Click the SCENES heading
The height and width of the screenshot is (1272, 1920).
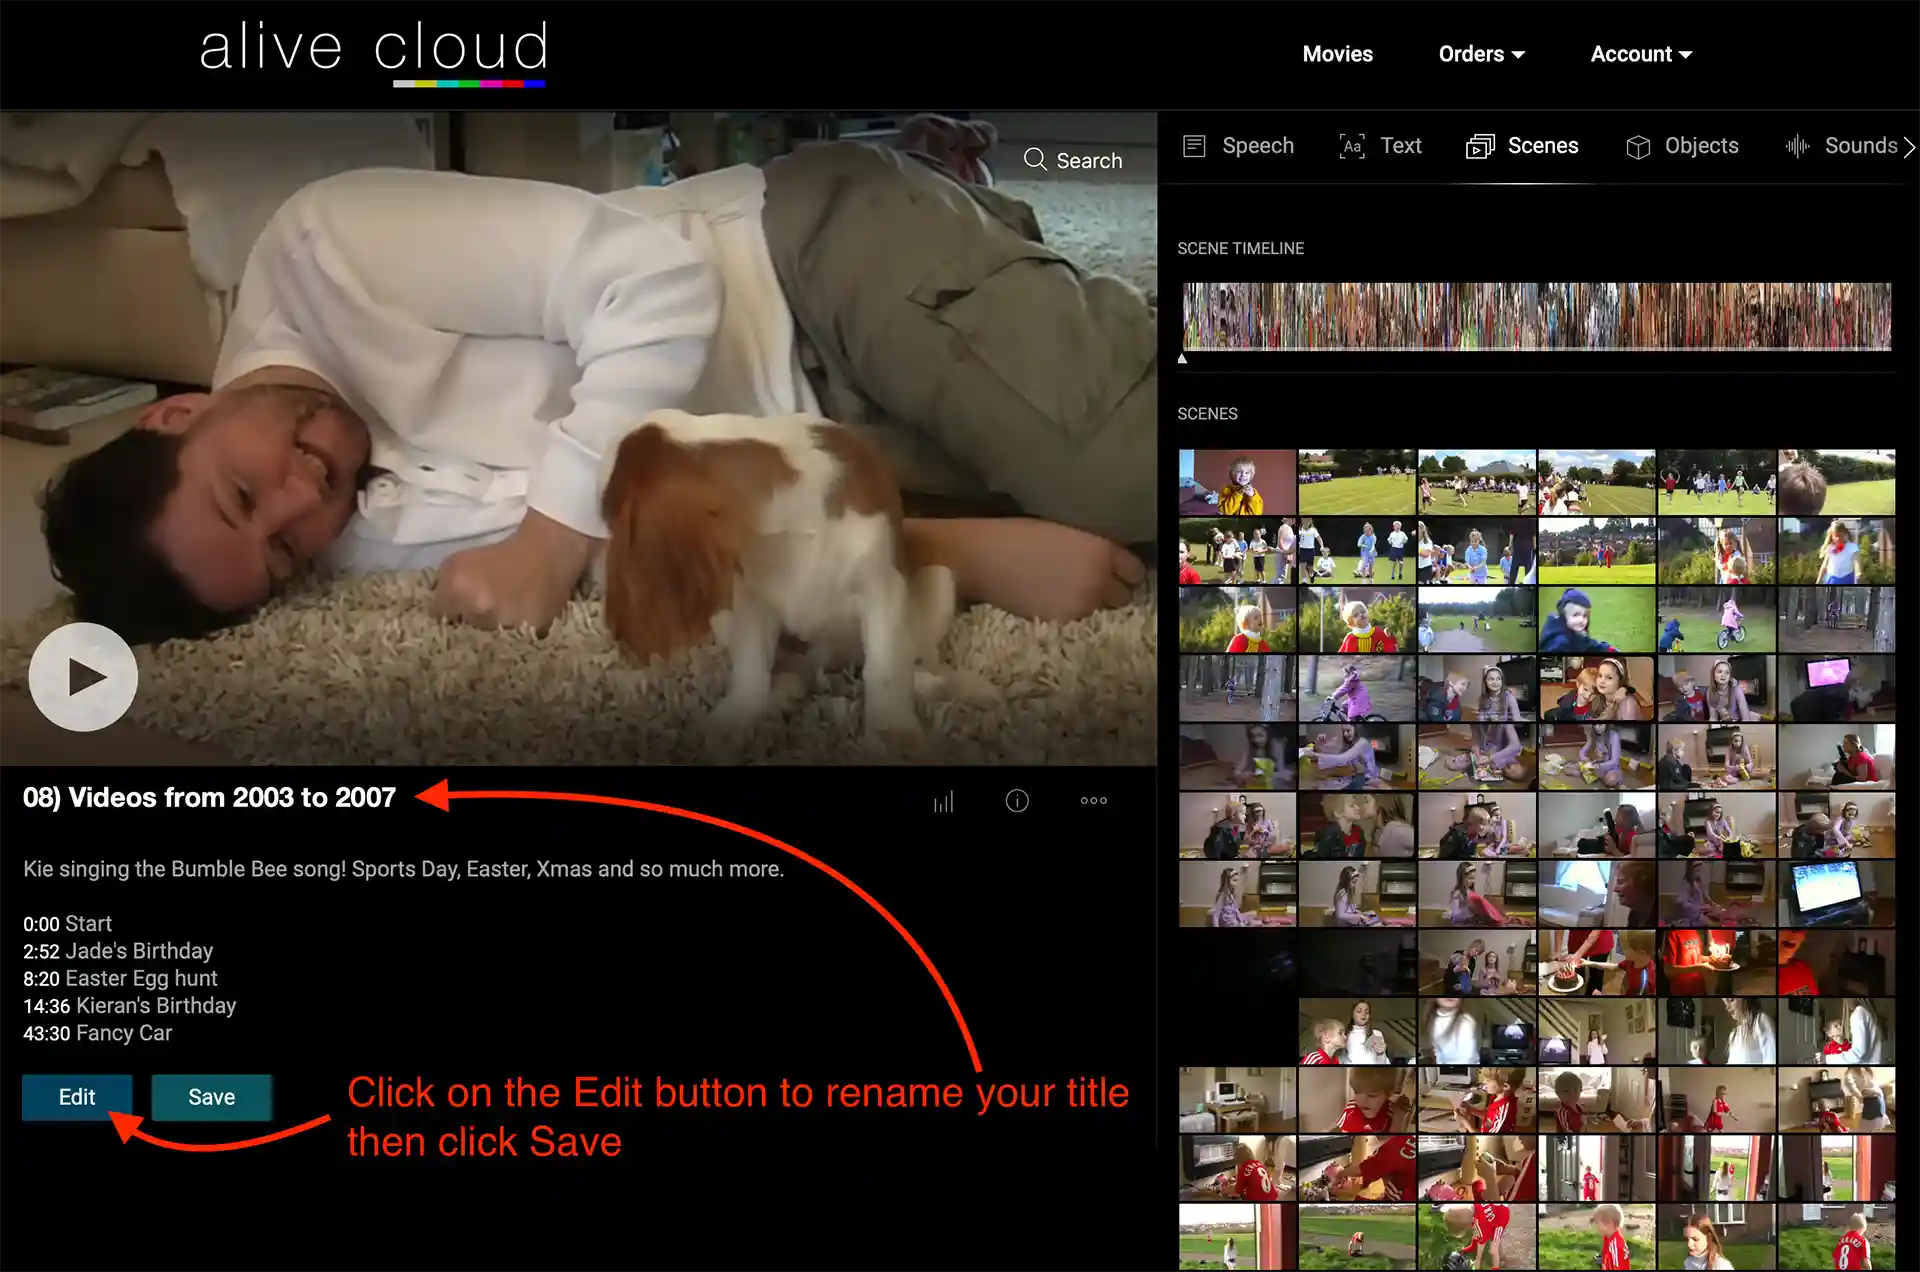tap(1207, 414)
